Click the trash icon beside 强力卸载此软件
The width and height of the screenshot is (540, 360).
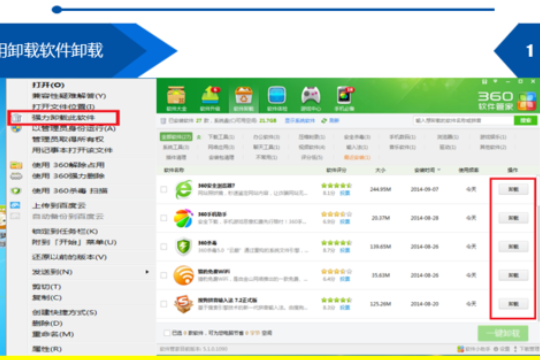click(16, 118)
